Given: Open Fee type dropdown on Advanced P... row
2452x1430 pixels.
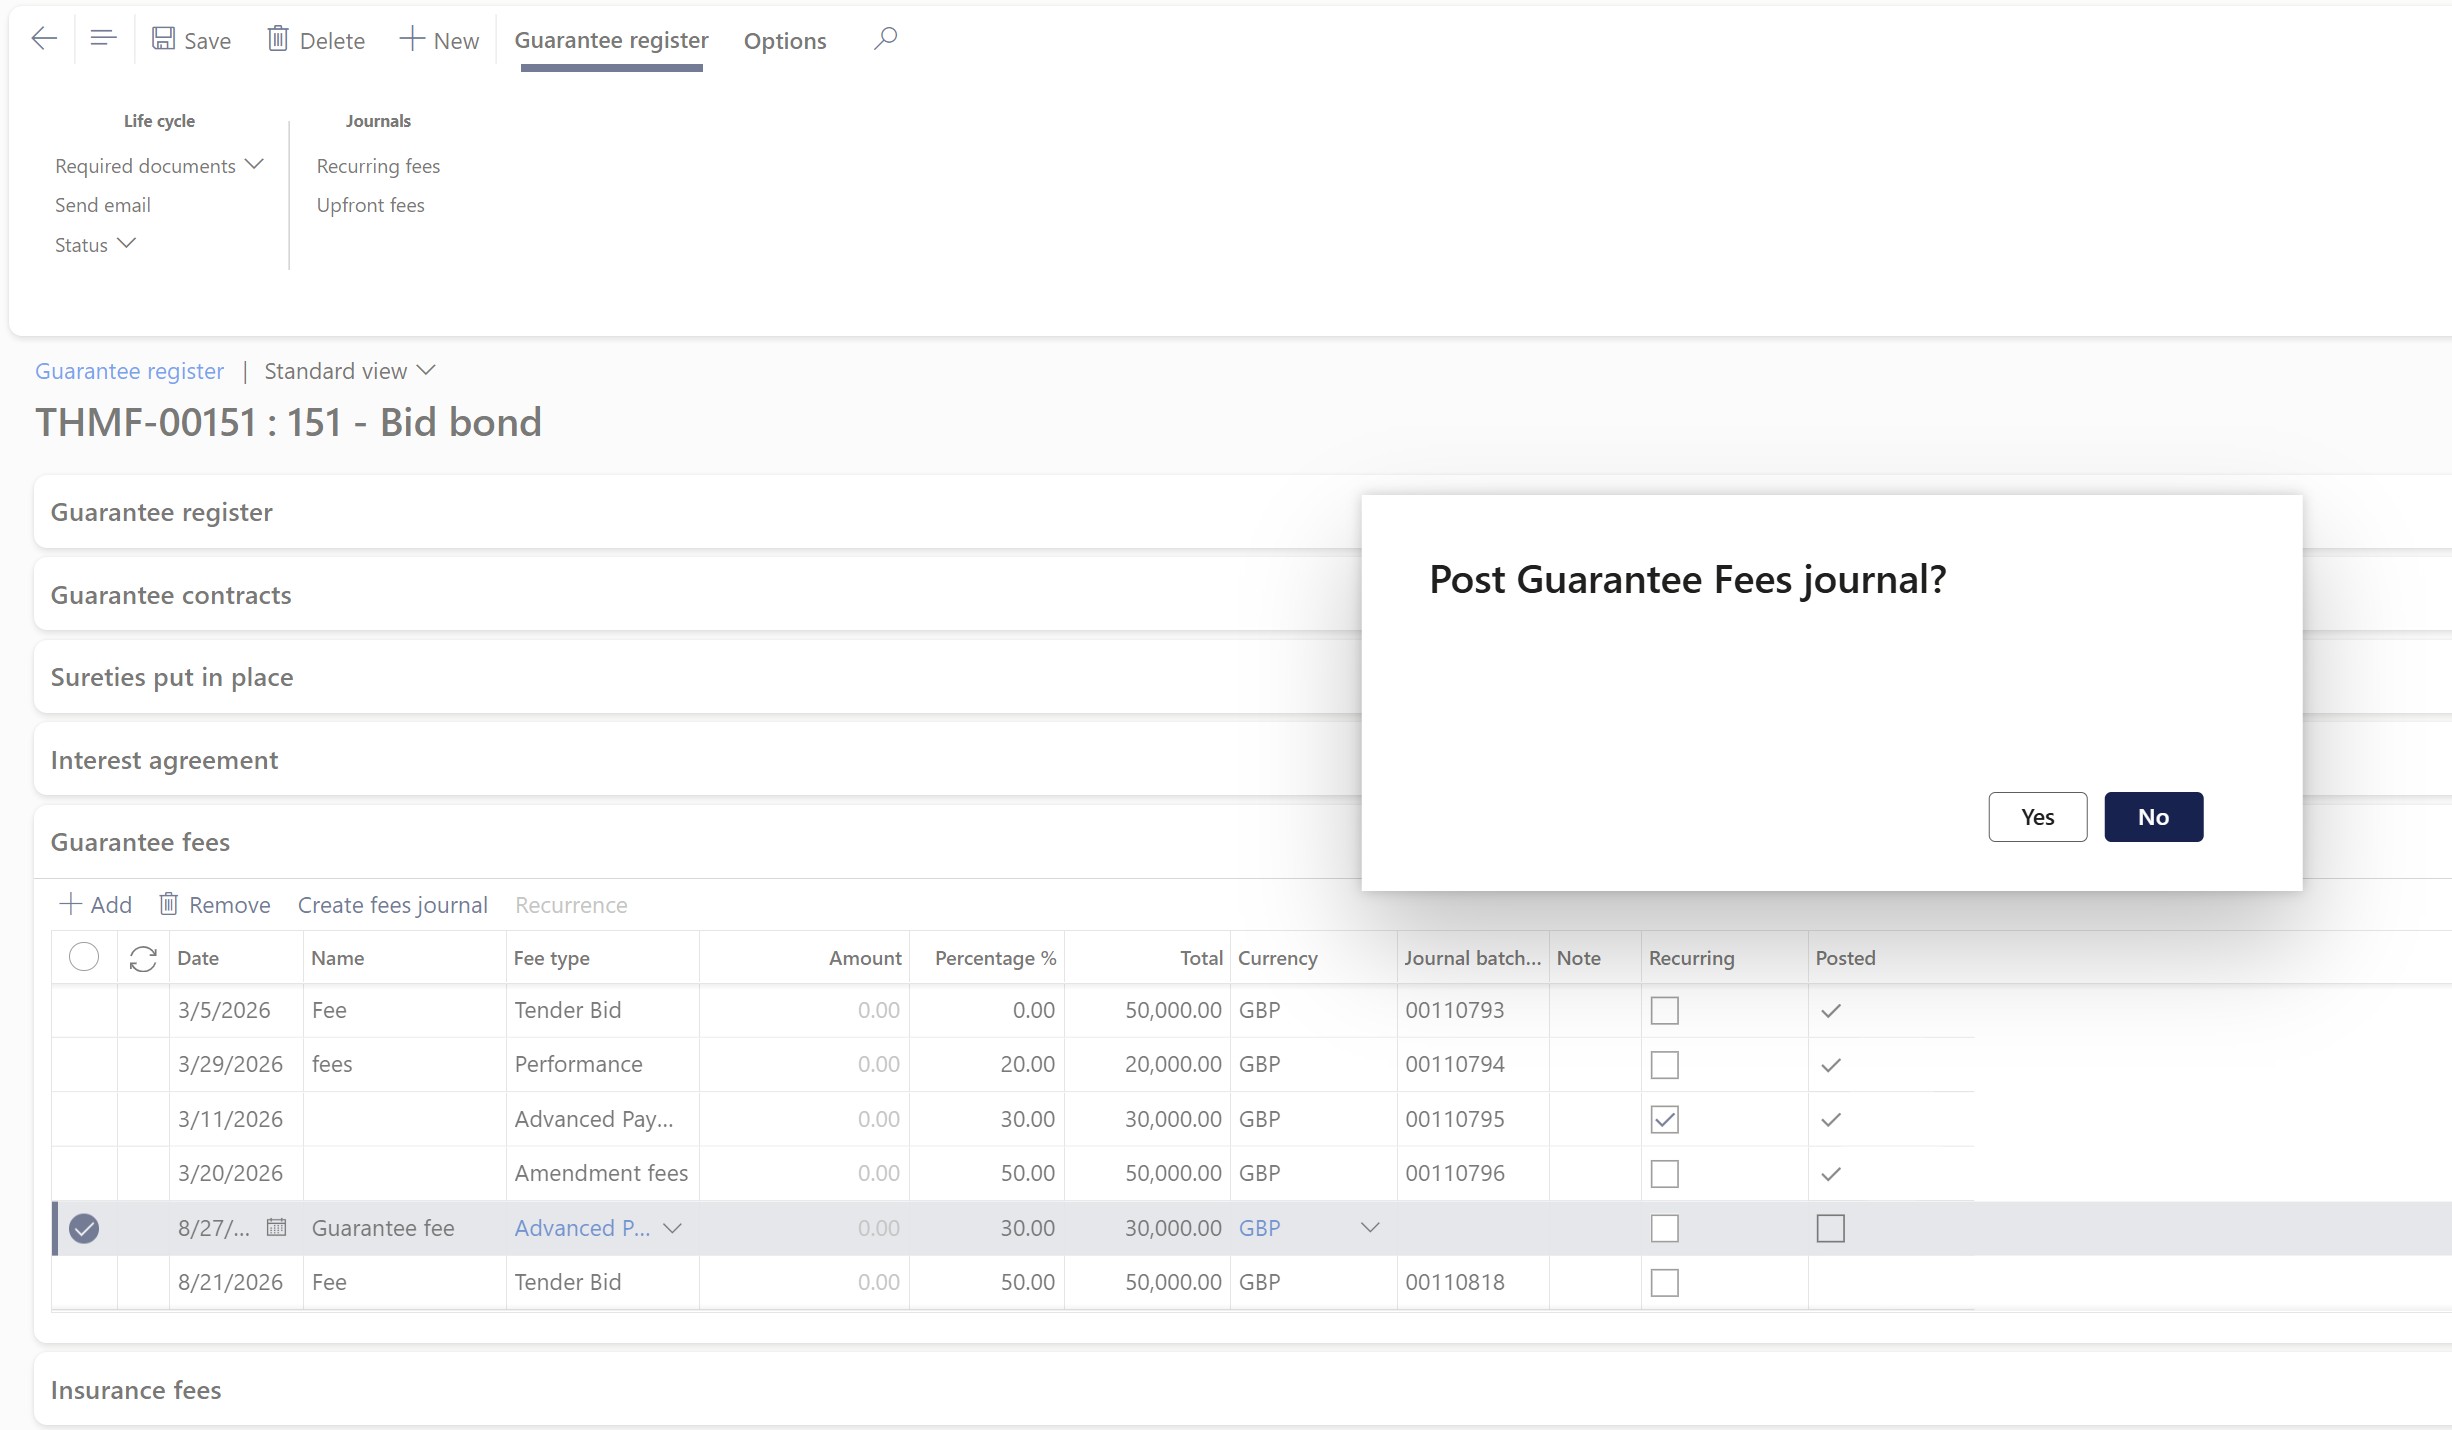Looking at the screenshot, I should click(673, 1228).
